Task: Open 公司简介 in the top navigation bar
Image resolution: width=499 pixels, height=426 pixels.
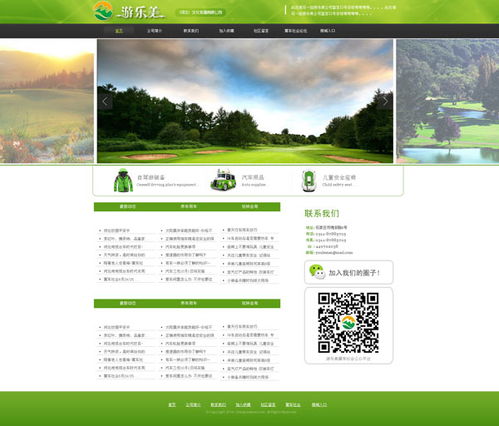Action: tap(154, 31)
